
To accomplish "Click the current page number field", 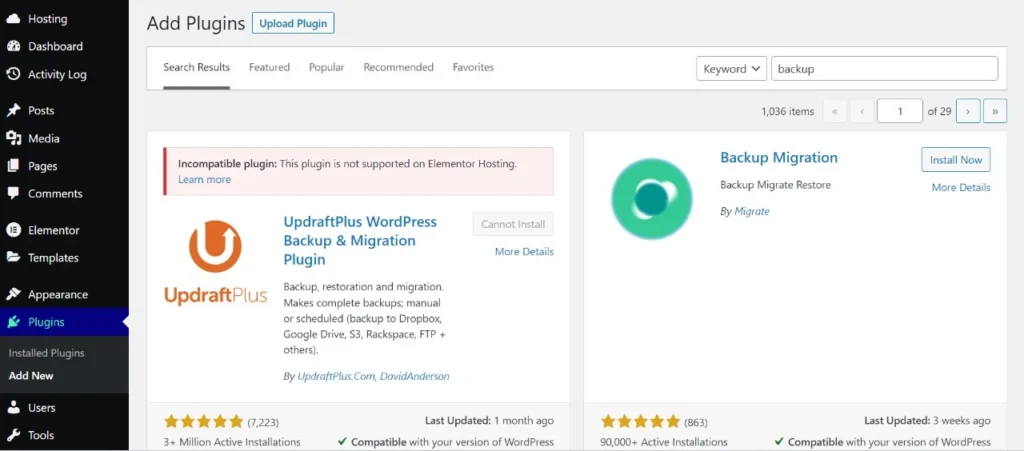I will tap(900, 111).
